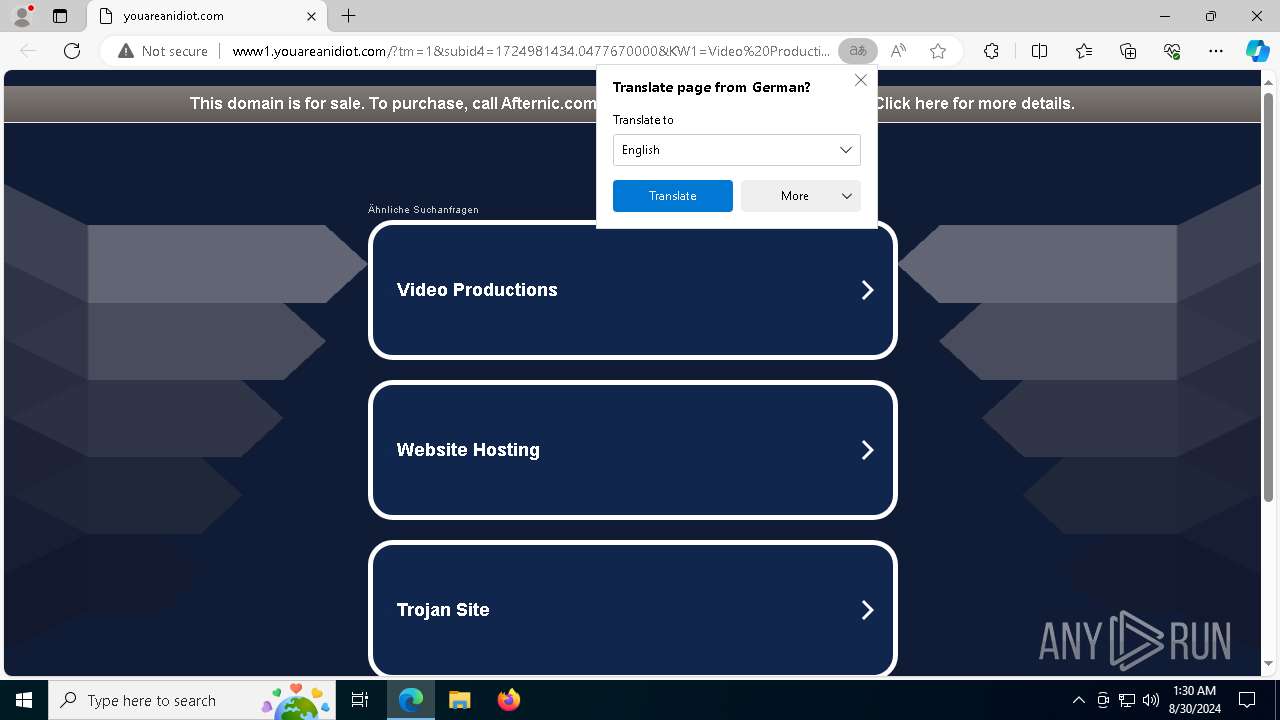The width and height of the screenshot is (1280, 720).
Task: Open the Translate to language dropdown
Action: coord(737,150)
